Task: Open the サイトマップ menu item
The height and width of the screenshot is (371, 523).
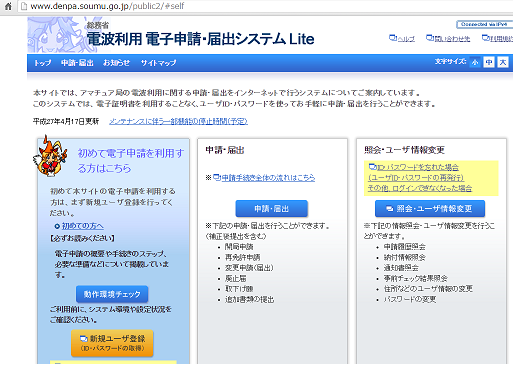Action: pyautogui.click(x=158, y=63)
